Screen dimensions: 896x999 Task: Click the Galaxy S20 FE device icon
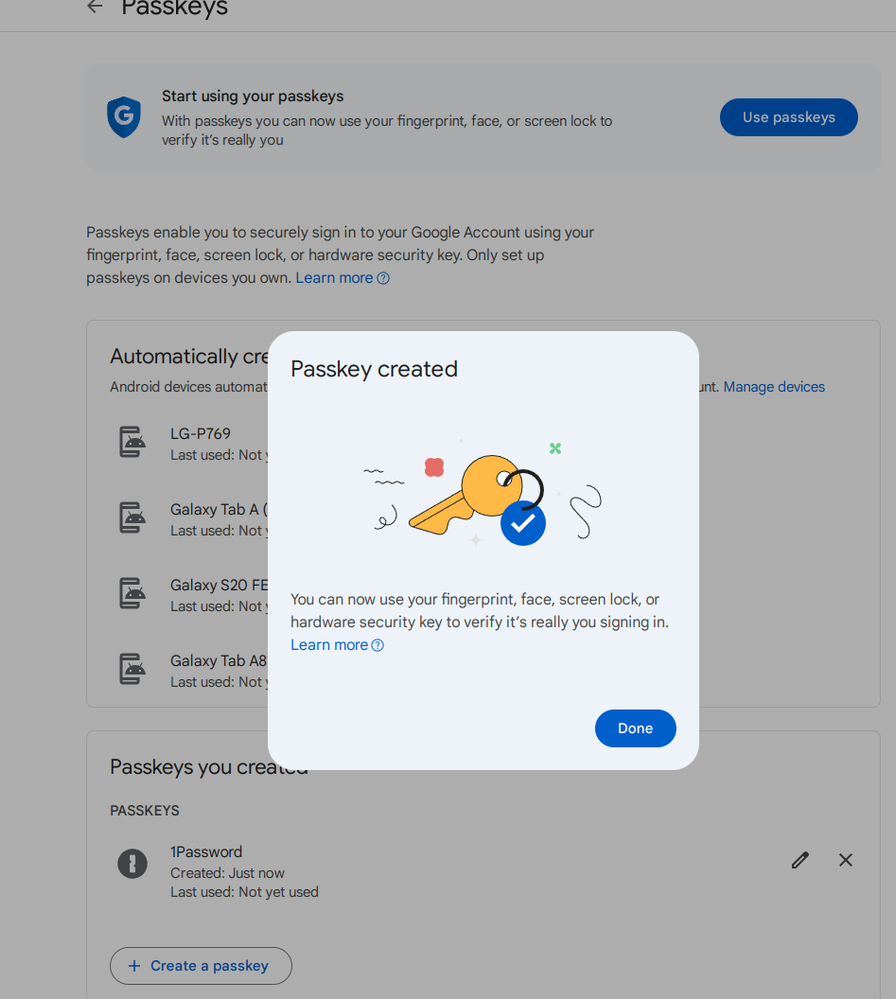[132, 594]
